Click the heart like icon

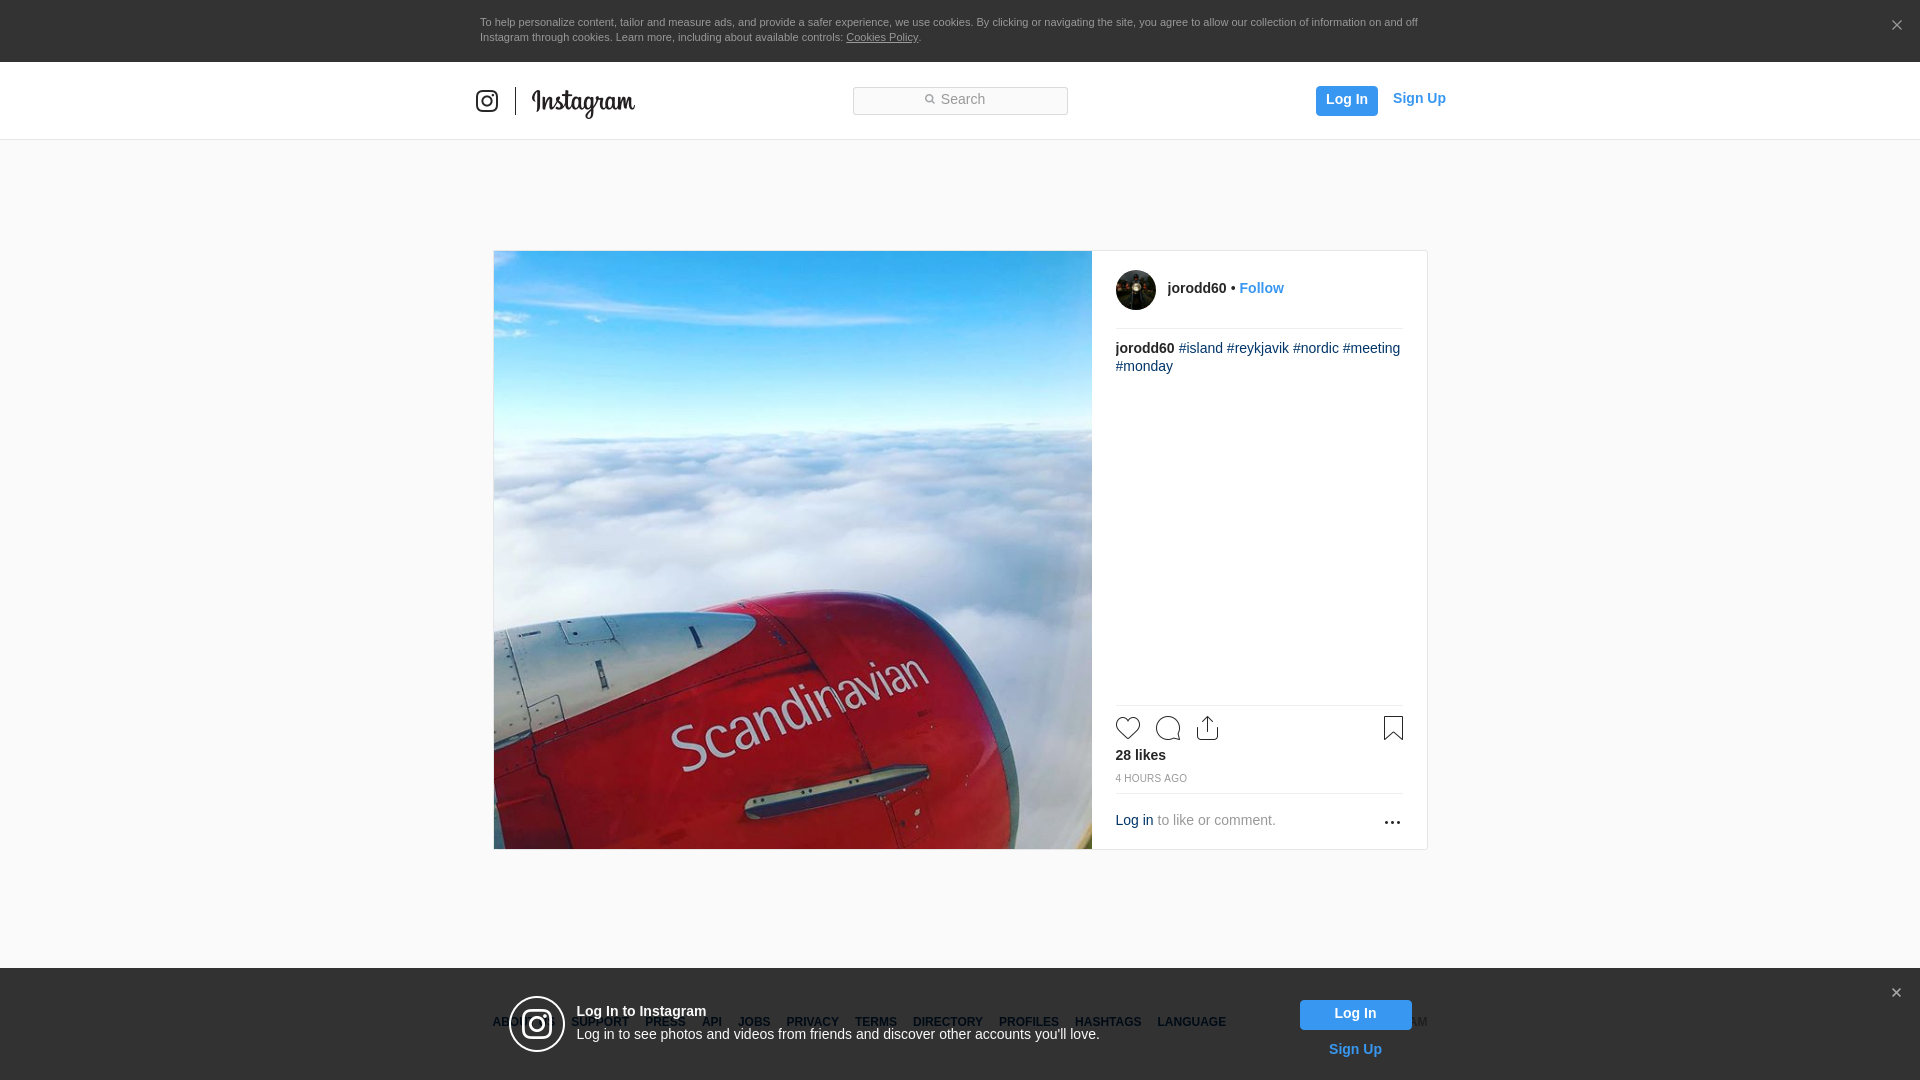click(x=1127, y=728)
